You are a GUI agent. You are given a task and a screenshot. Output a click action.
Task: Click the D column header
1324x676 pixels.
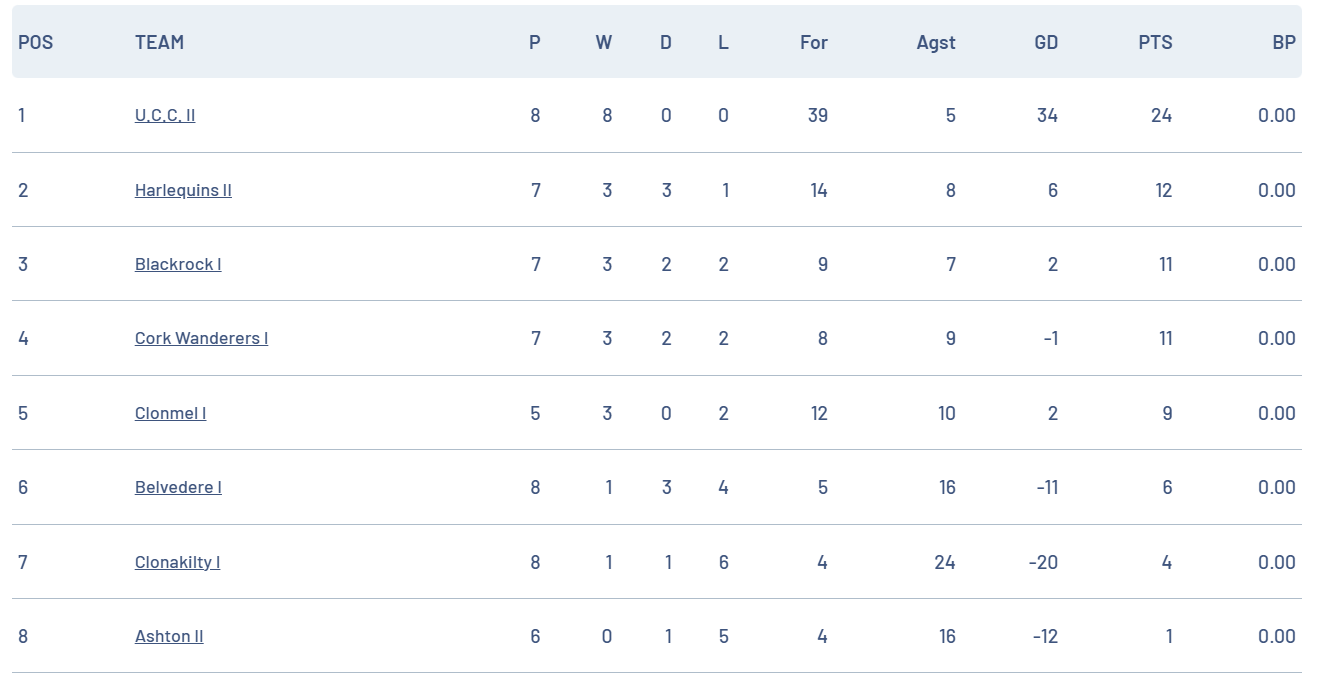[x=666, y=42]
